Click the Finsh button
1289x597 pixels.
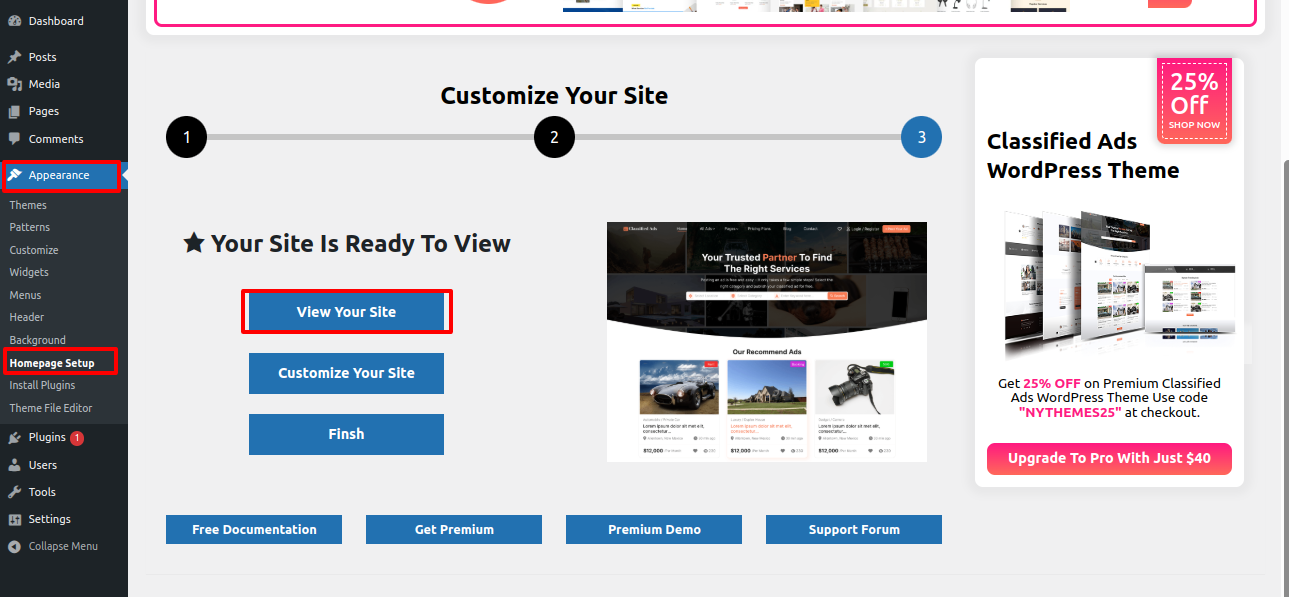coord(346,434)
